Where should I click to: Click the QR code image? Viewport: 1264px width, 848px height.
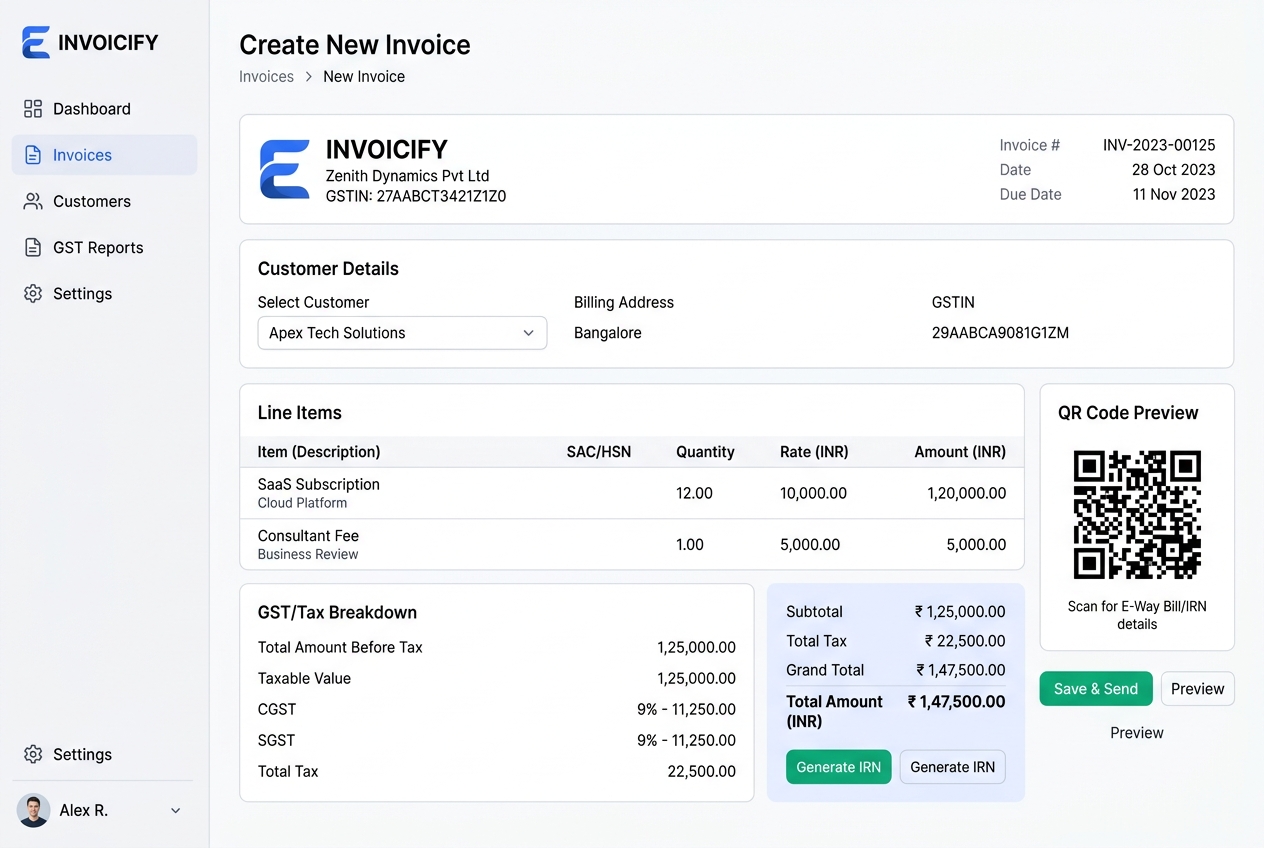pyautogui.click(x=1137, y=515)
